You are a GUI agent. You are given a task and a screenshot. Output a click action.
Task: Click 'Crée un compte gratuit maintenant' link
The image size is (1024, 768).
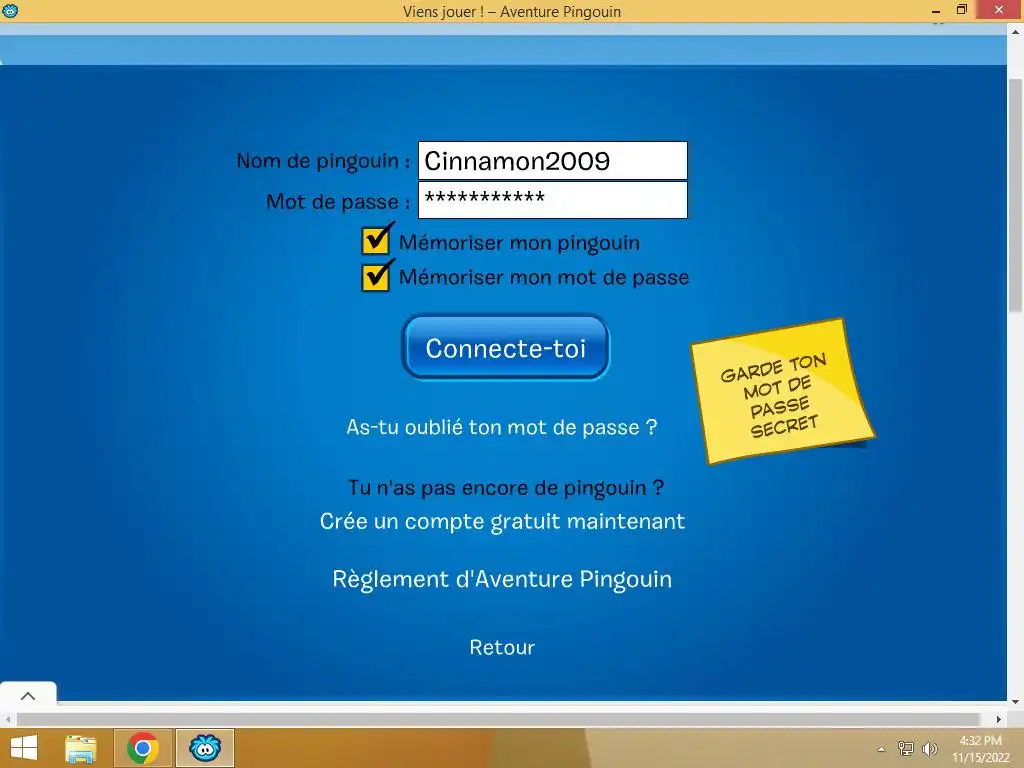502,522
